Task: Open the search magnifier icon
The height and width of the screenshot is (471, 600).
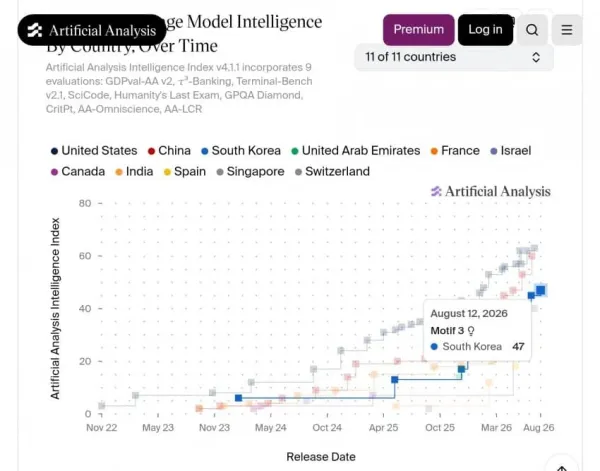Action: coord(532,30)
